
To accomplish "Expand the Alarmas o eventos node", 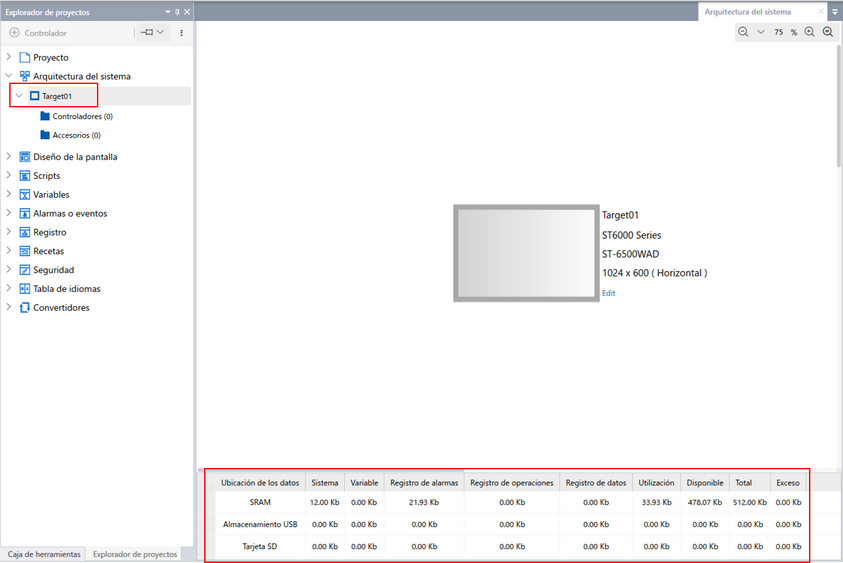I will pos(9,213).
